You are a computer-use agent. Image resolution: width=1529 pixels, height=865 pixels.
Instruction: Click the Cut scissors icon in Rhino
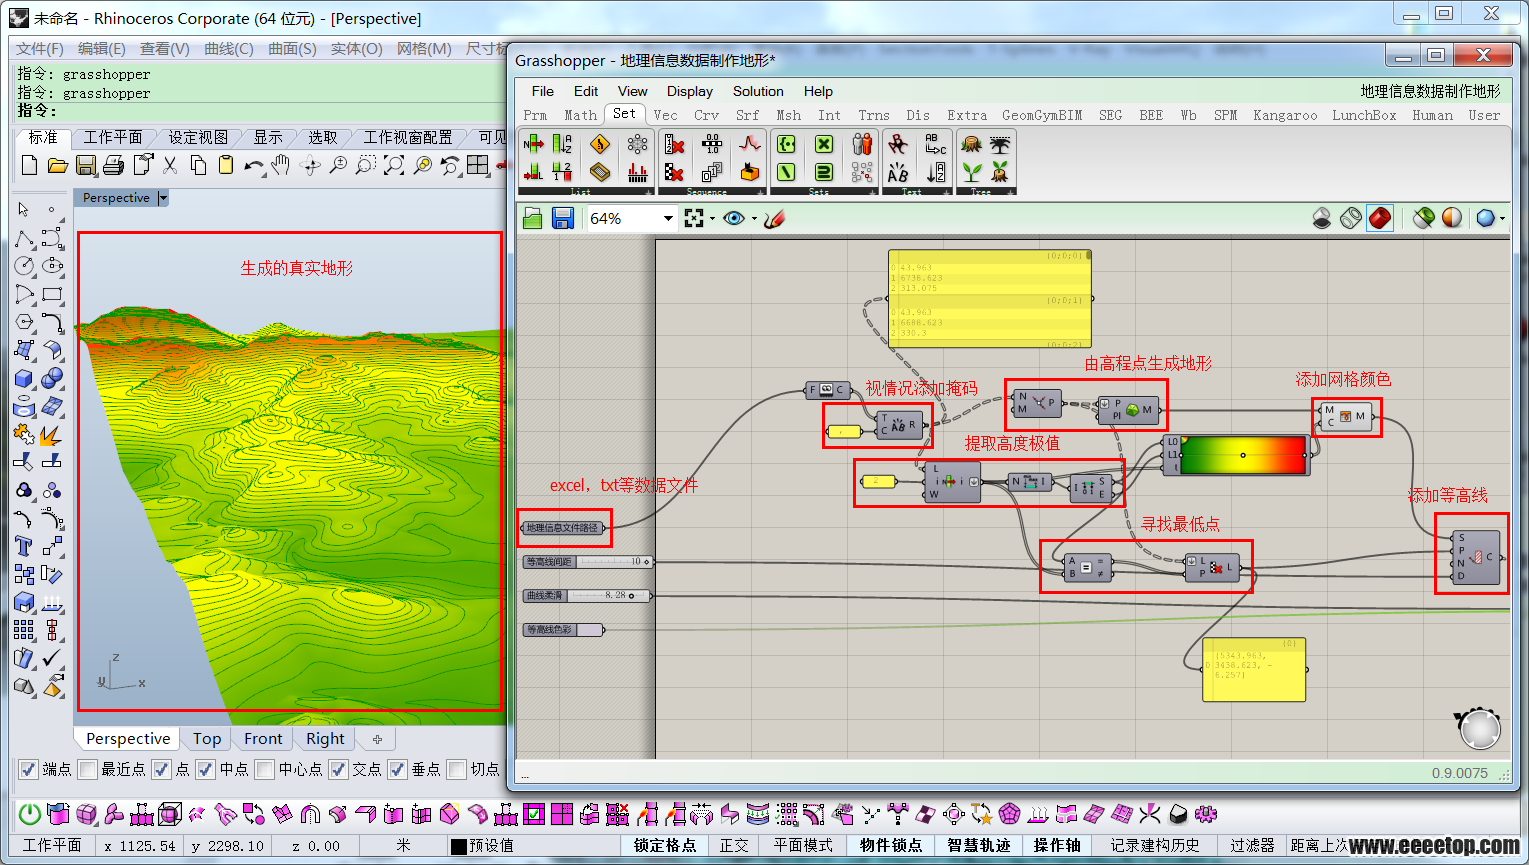(x=170, y=165)
